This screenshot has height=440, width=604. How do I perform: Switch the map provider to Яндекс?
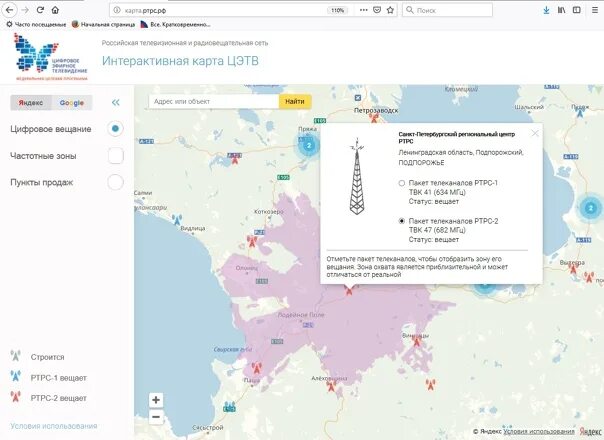coord(31,103)
